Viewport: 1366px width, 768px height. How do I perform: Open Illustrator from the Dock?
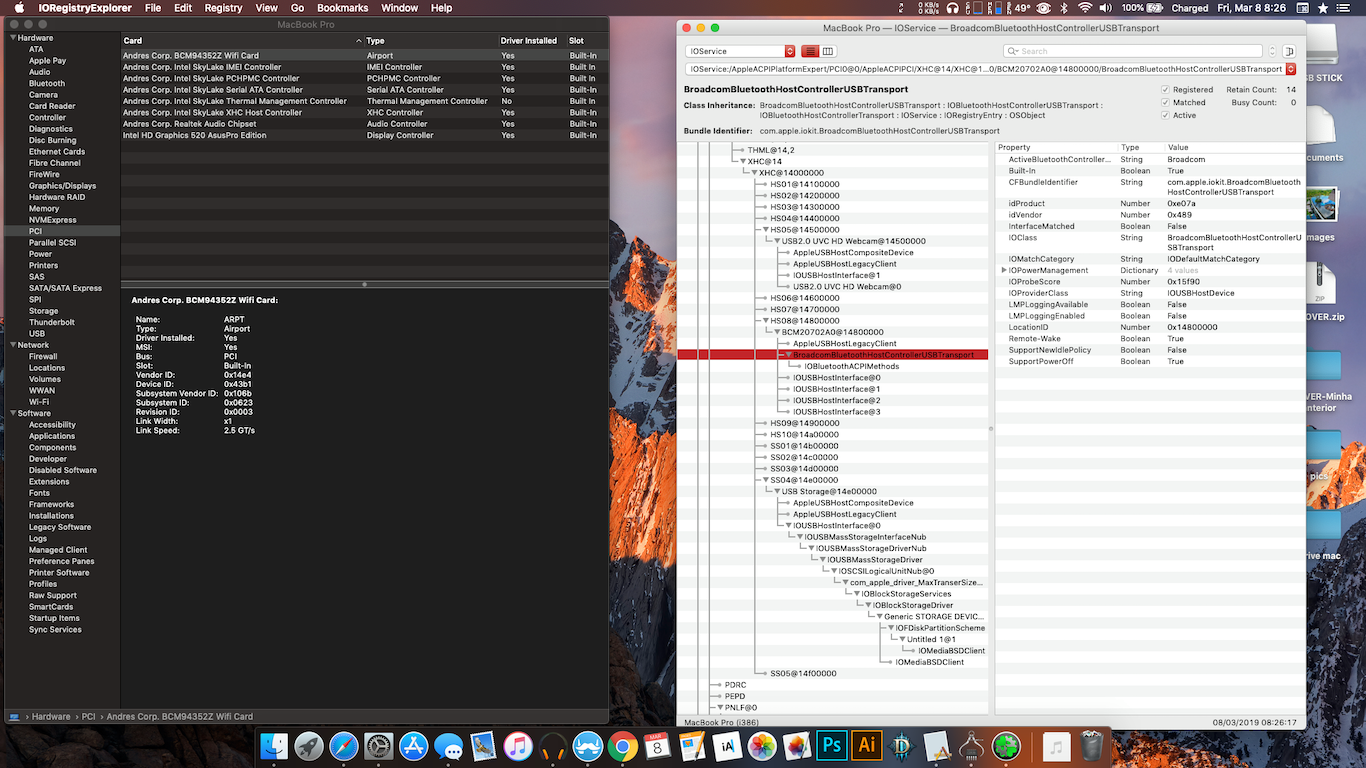click(867, 745)
